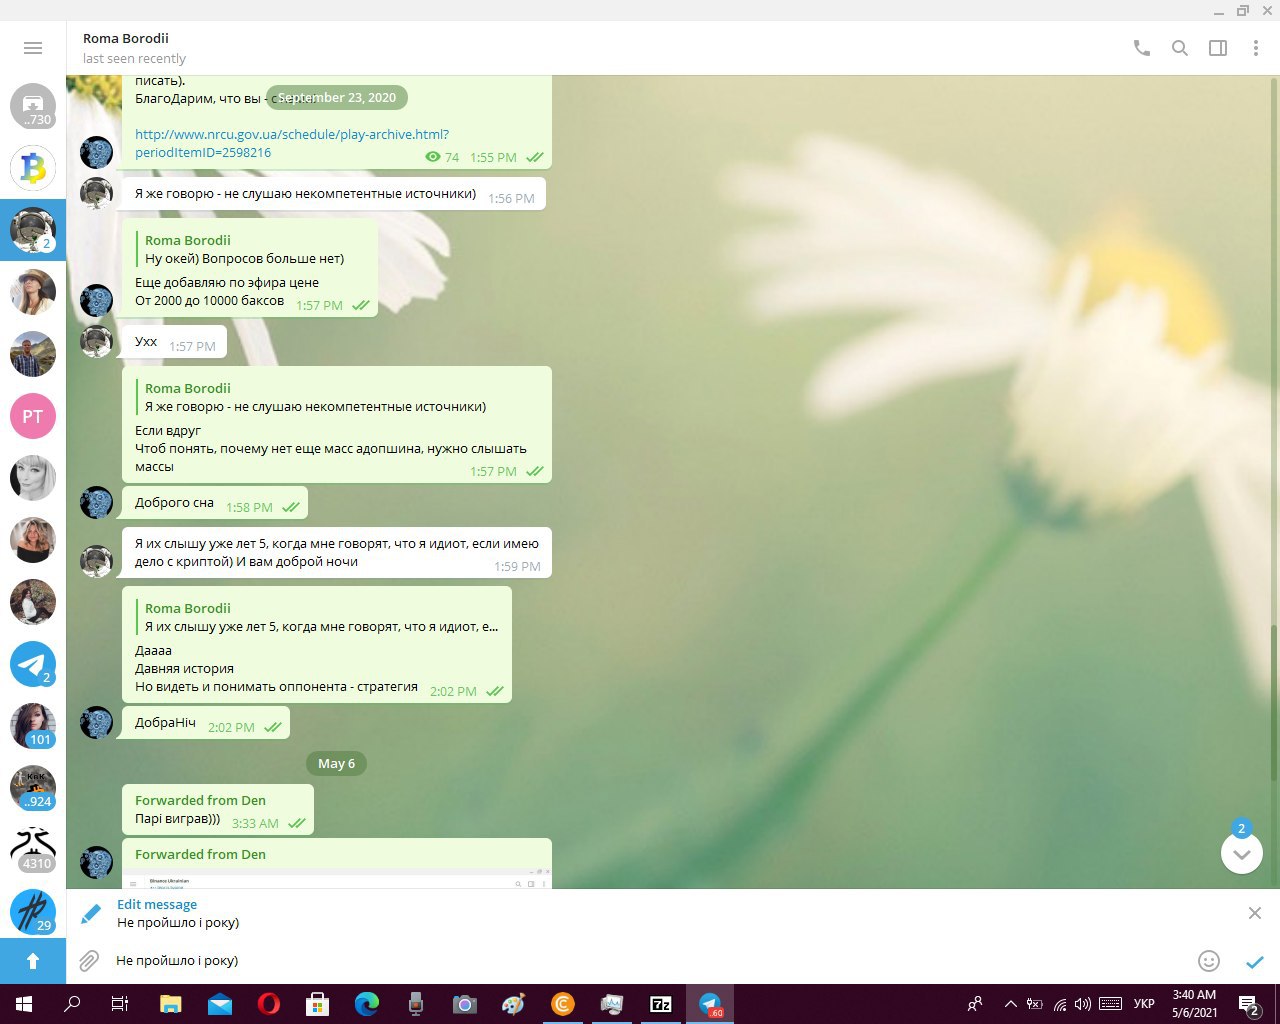1280x1024 pixels.
Task: Open File Explorer from taskbar
Action: 171,1004
